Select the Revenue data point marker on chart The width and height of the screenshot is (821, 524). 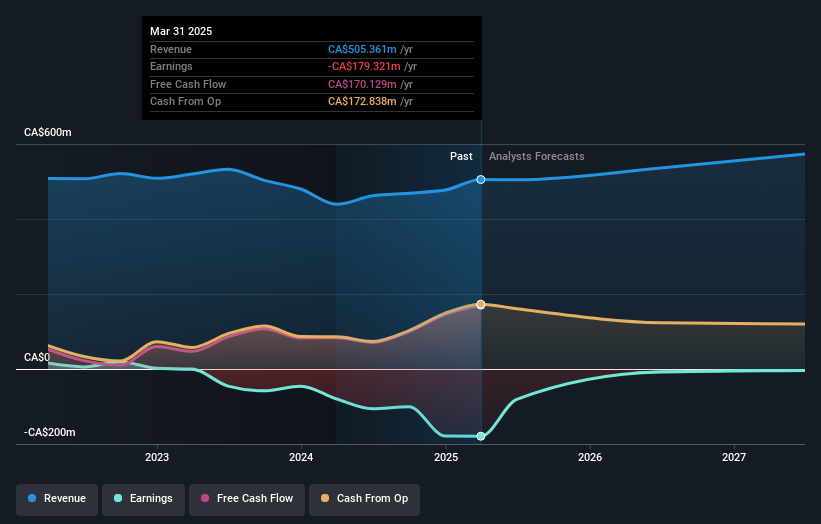pos(481,180)
